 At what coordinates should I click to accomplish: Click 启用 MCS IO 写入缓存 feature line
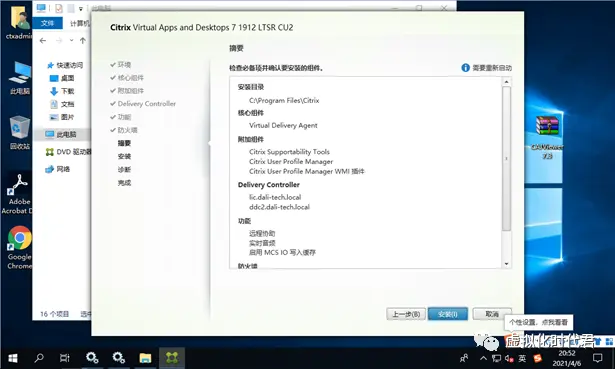click(x=282, y=253)
